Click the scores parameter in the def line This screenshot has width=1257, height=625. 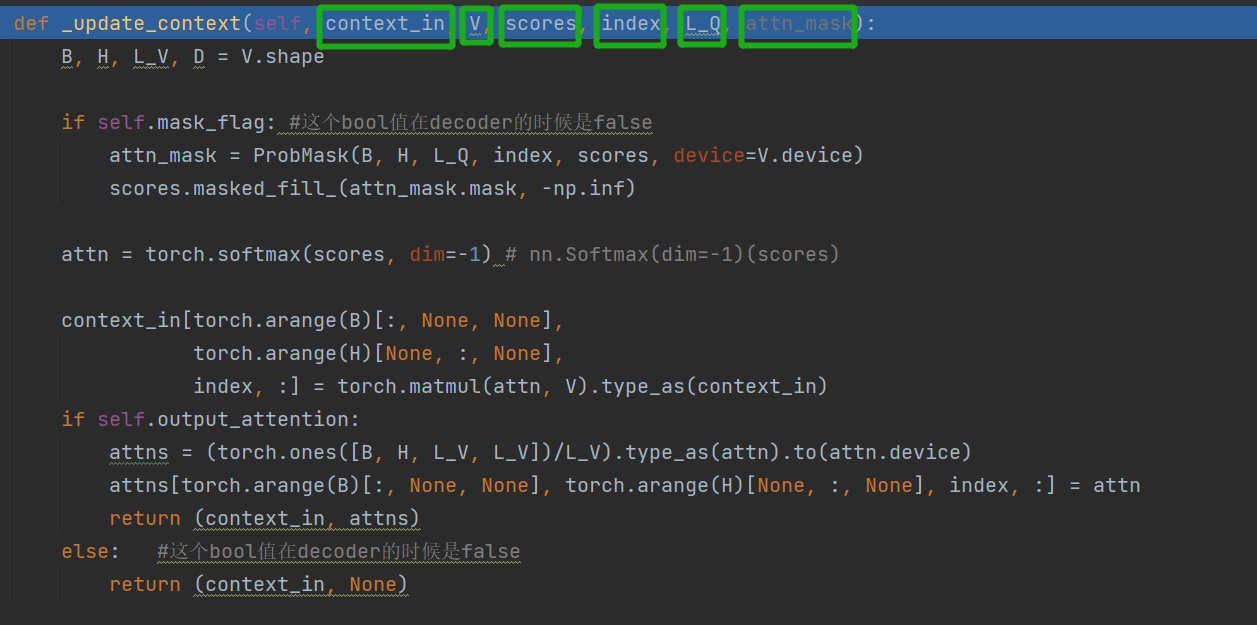(x=541, y=24)
